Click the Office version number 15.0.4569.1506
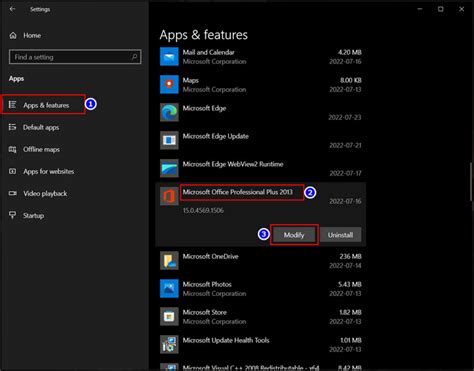Screen dimensions: 474x371 (203, 210)
